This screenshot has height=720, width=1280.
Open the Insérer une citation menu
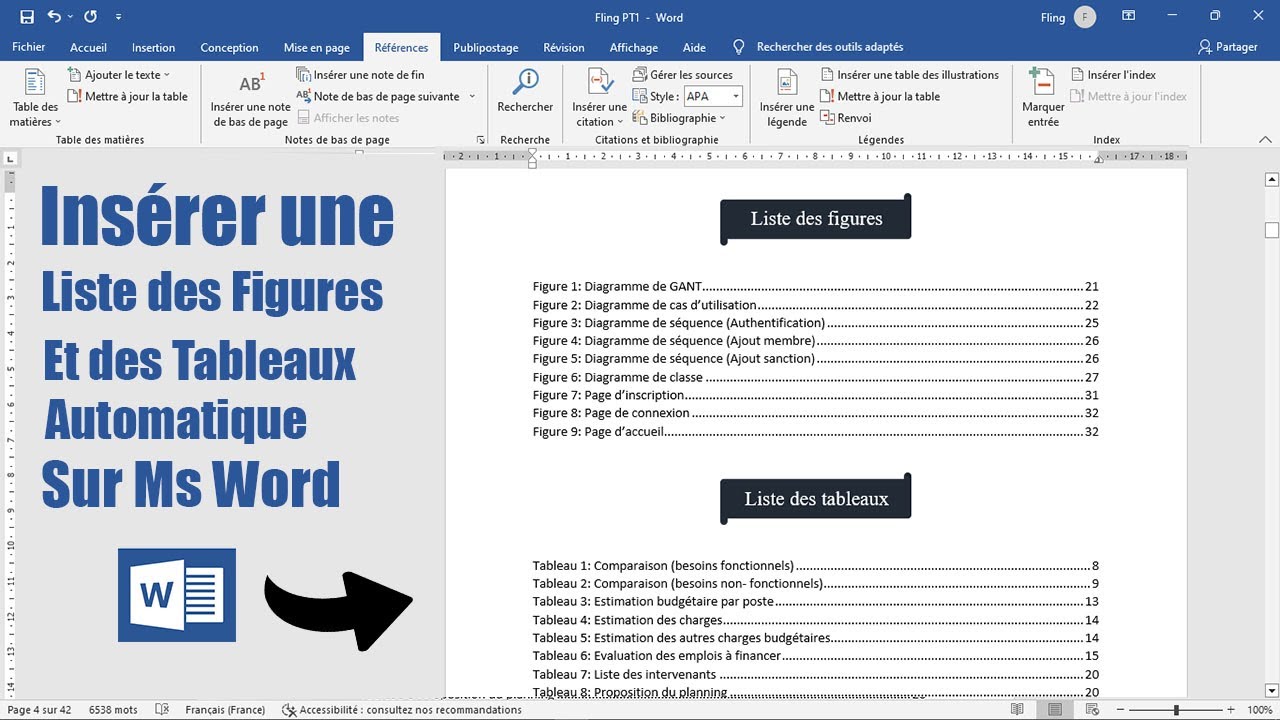coord(600,100)
